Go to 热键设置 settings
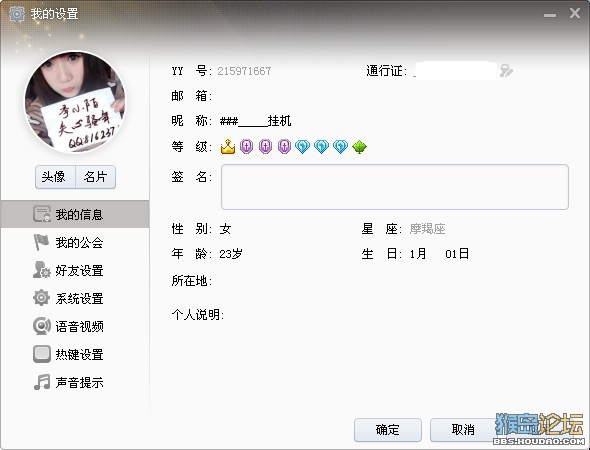 (75, 354)
